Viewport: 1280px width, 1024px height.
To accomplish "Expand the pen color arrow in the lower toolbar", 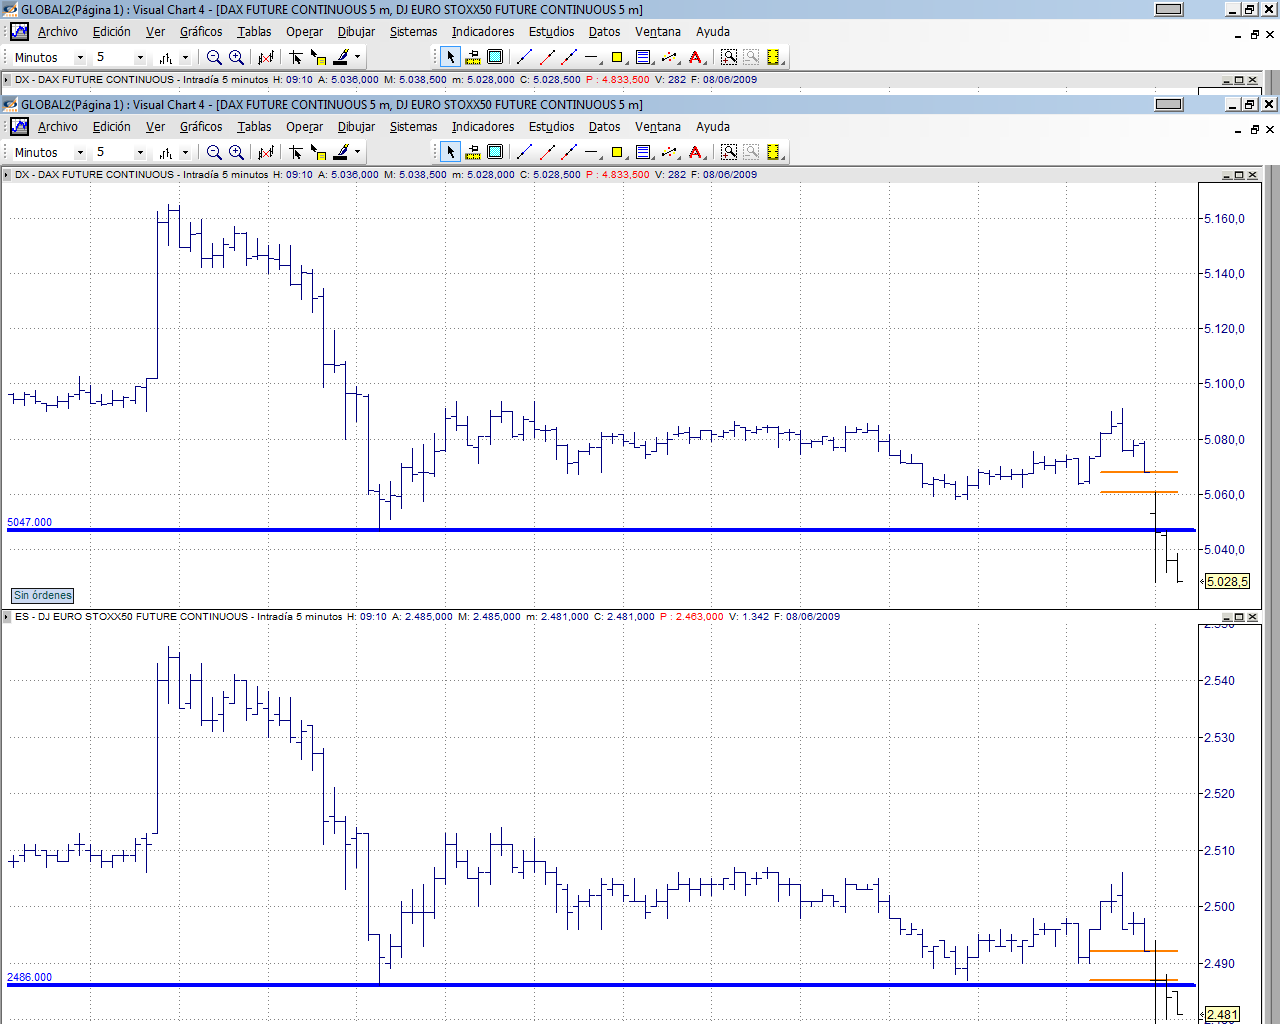I will [357, 152].
